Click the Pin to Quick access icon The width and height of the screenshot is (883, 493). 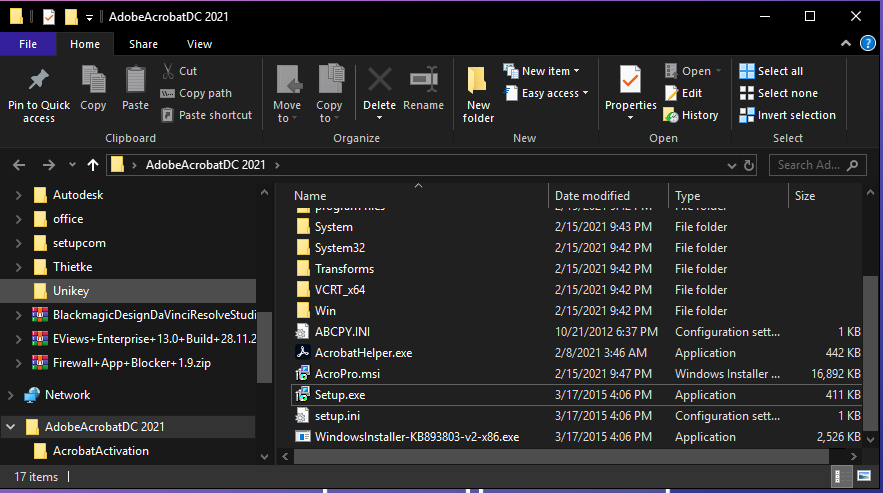click(38, 79)
